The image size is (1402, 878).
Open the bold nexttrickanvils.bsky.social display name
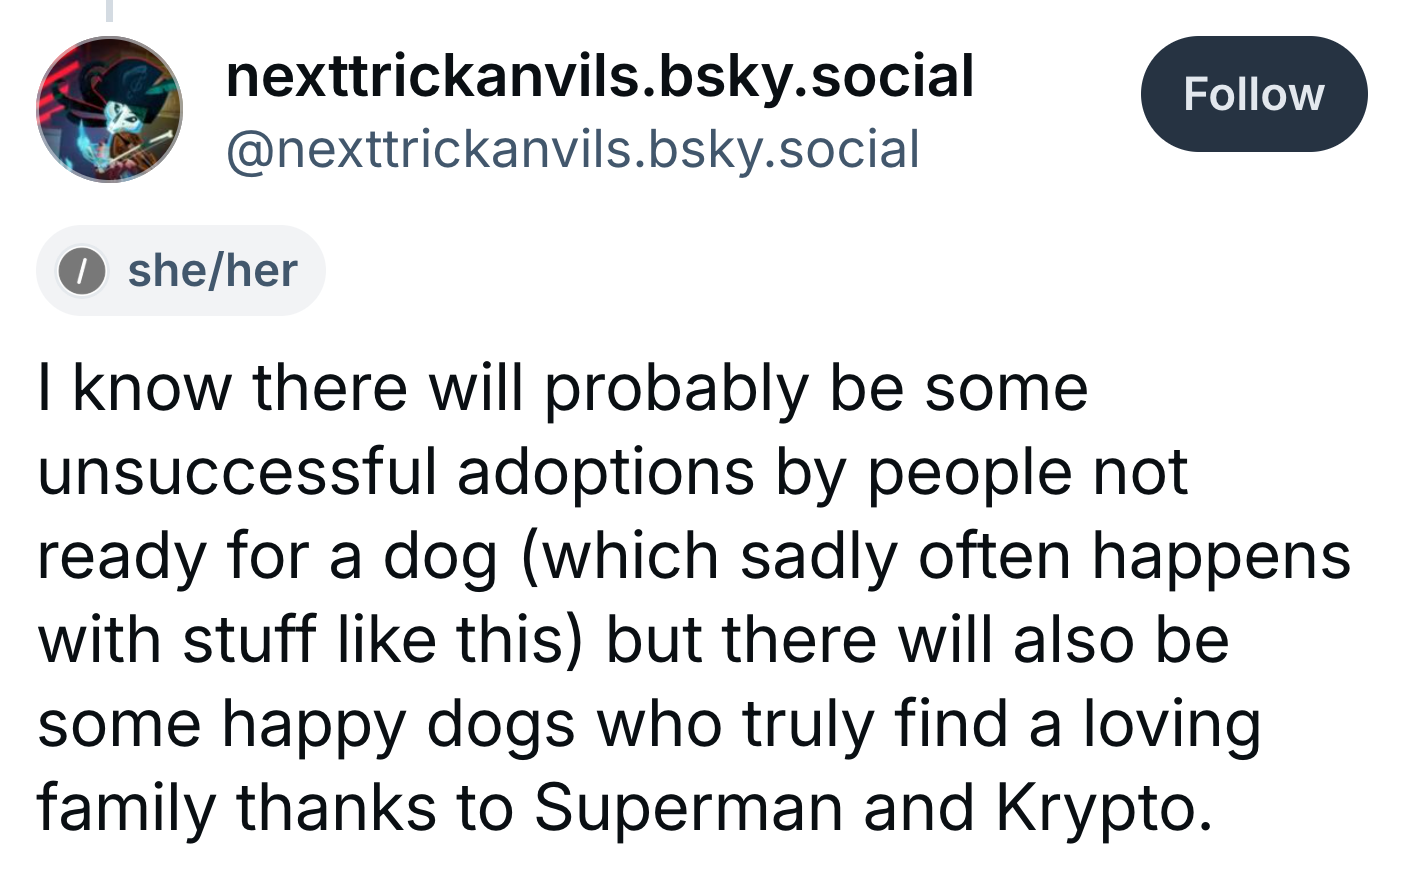point(600,78)
